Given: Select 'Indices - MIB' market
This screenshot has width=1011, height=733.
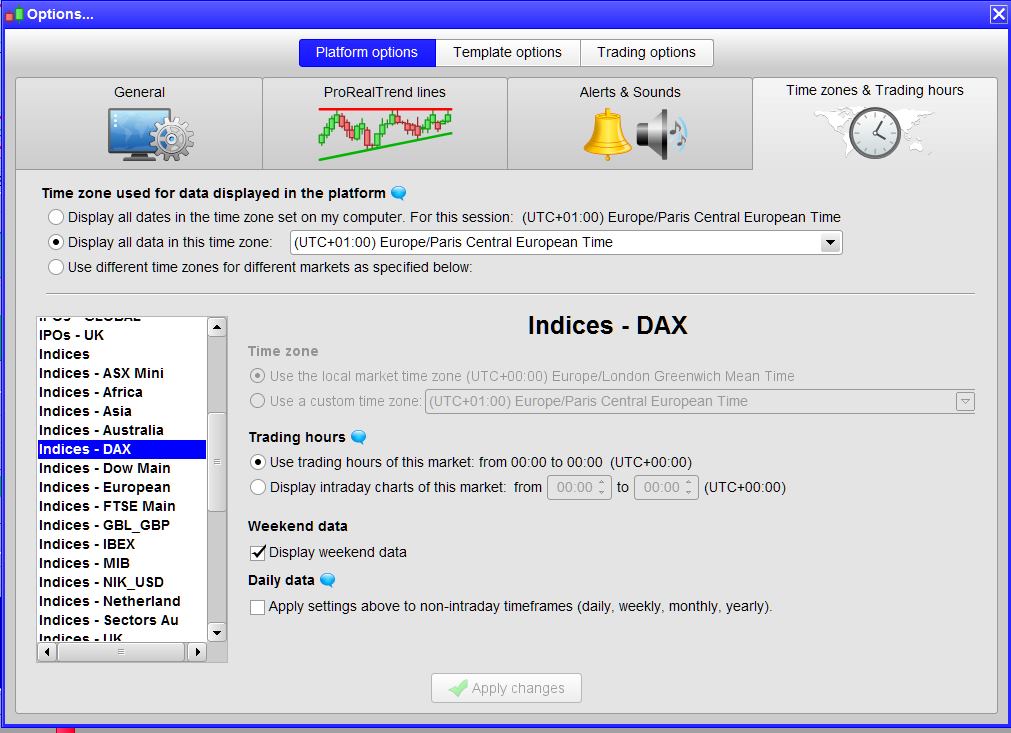Looking at the screenshot, I should pos(122,563).
